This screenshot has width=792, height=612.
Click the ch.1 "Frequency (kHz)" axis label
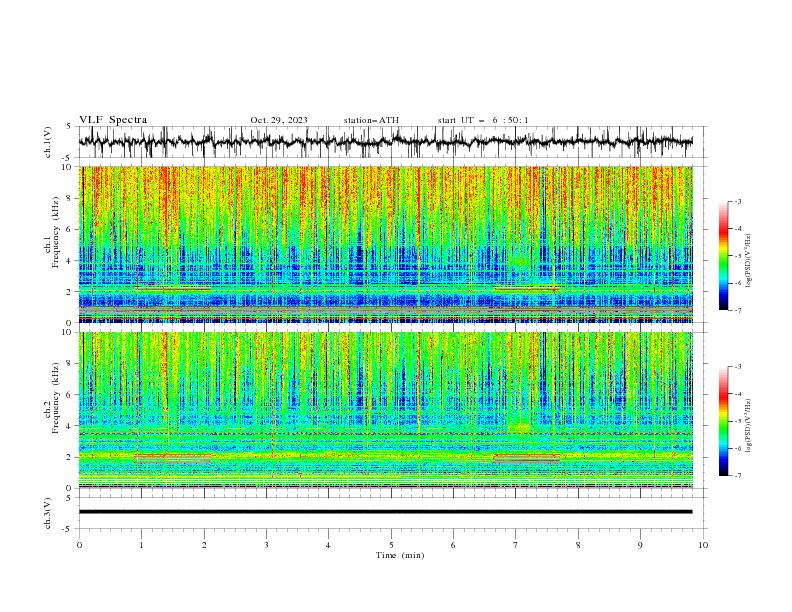pos(55,230)
